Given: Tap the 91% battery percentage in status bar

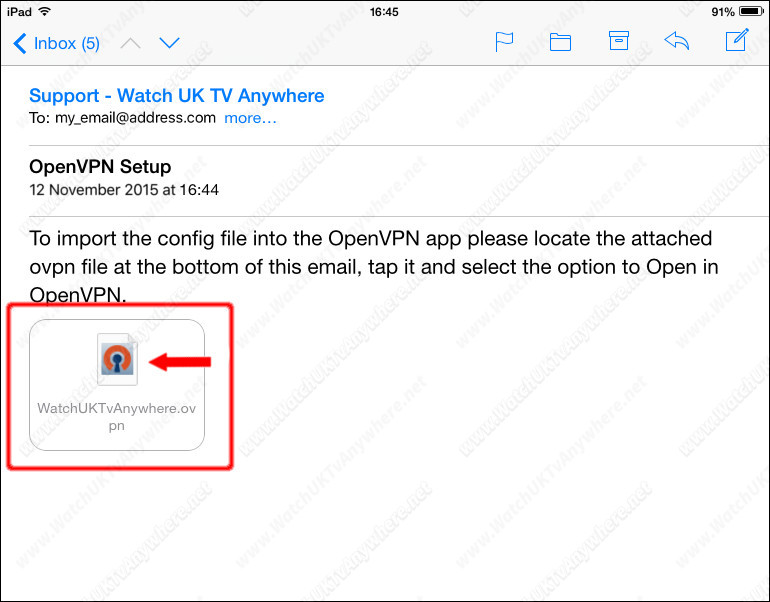Looking at the screenshot, I should (x=723, y=12).
